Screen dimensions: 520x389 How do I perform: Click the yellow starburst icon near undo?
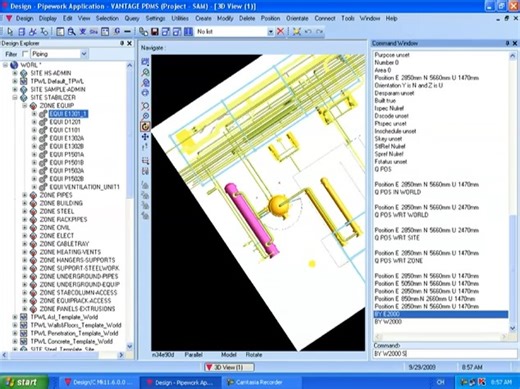click(x=297, y=31)
